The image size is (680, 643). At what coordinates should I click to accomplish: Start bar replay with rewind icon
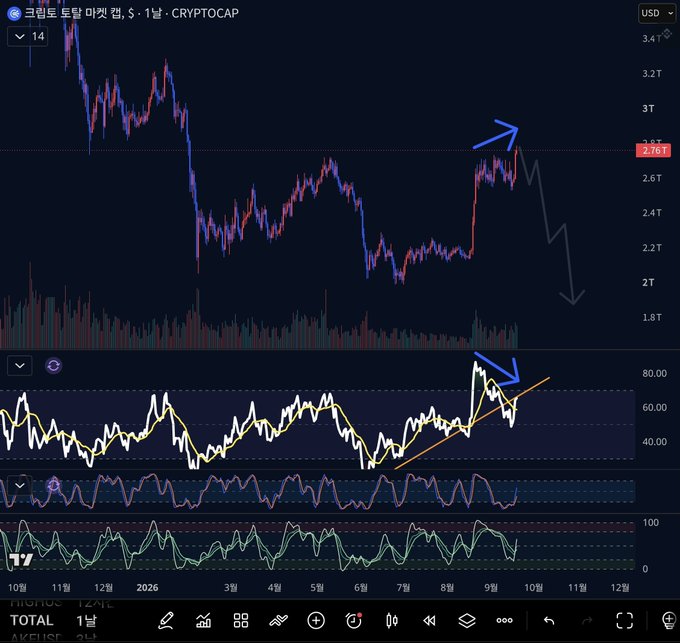click(429, 621)
